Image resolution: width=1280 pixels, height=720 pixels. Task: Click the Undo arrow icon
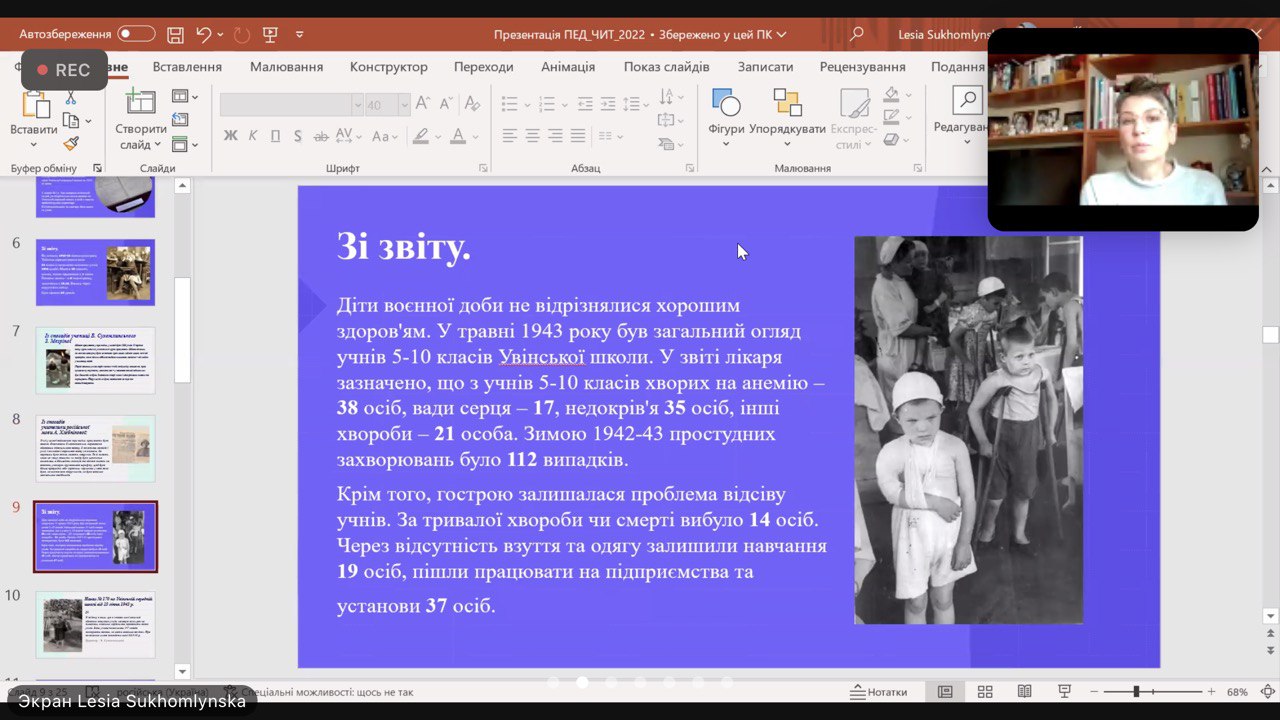(203, 34)
